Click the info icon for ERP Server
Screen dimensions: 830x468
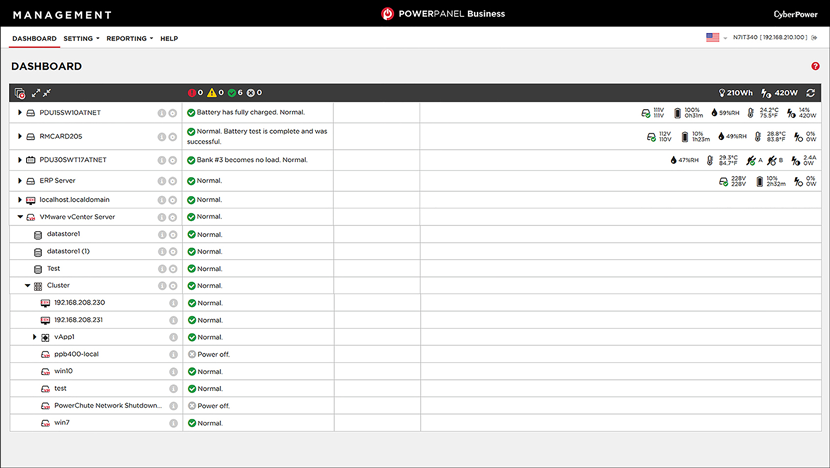[x=162, y=181]
